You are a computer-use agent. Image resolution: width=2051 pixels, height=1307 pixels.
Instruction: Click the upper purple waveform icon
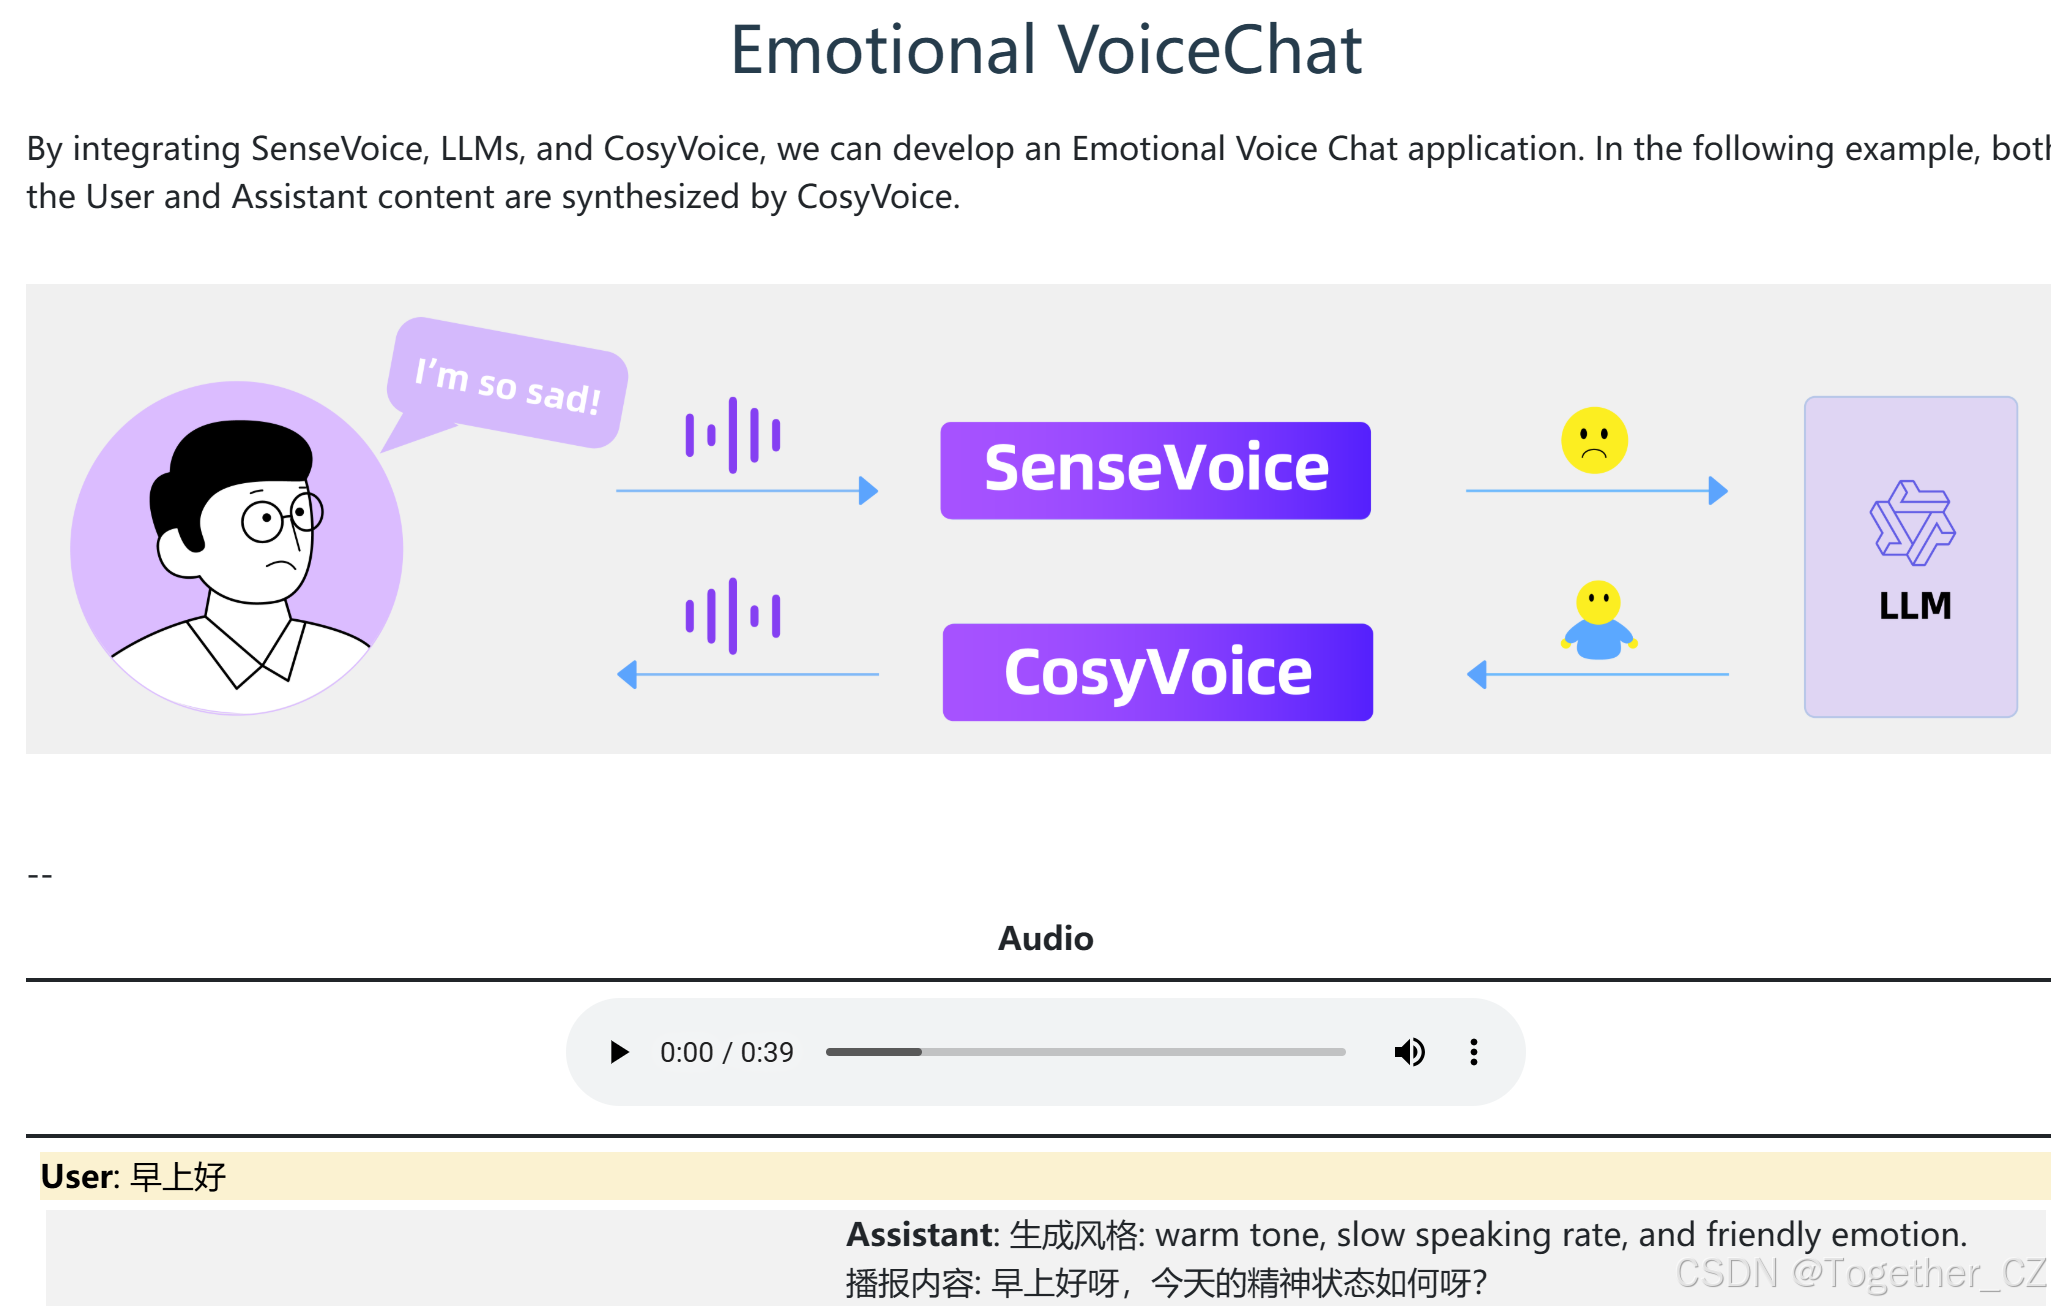732,433
